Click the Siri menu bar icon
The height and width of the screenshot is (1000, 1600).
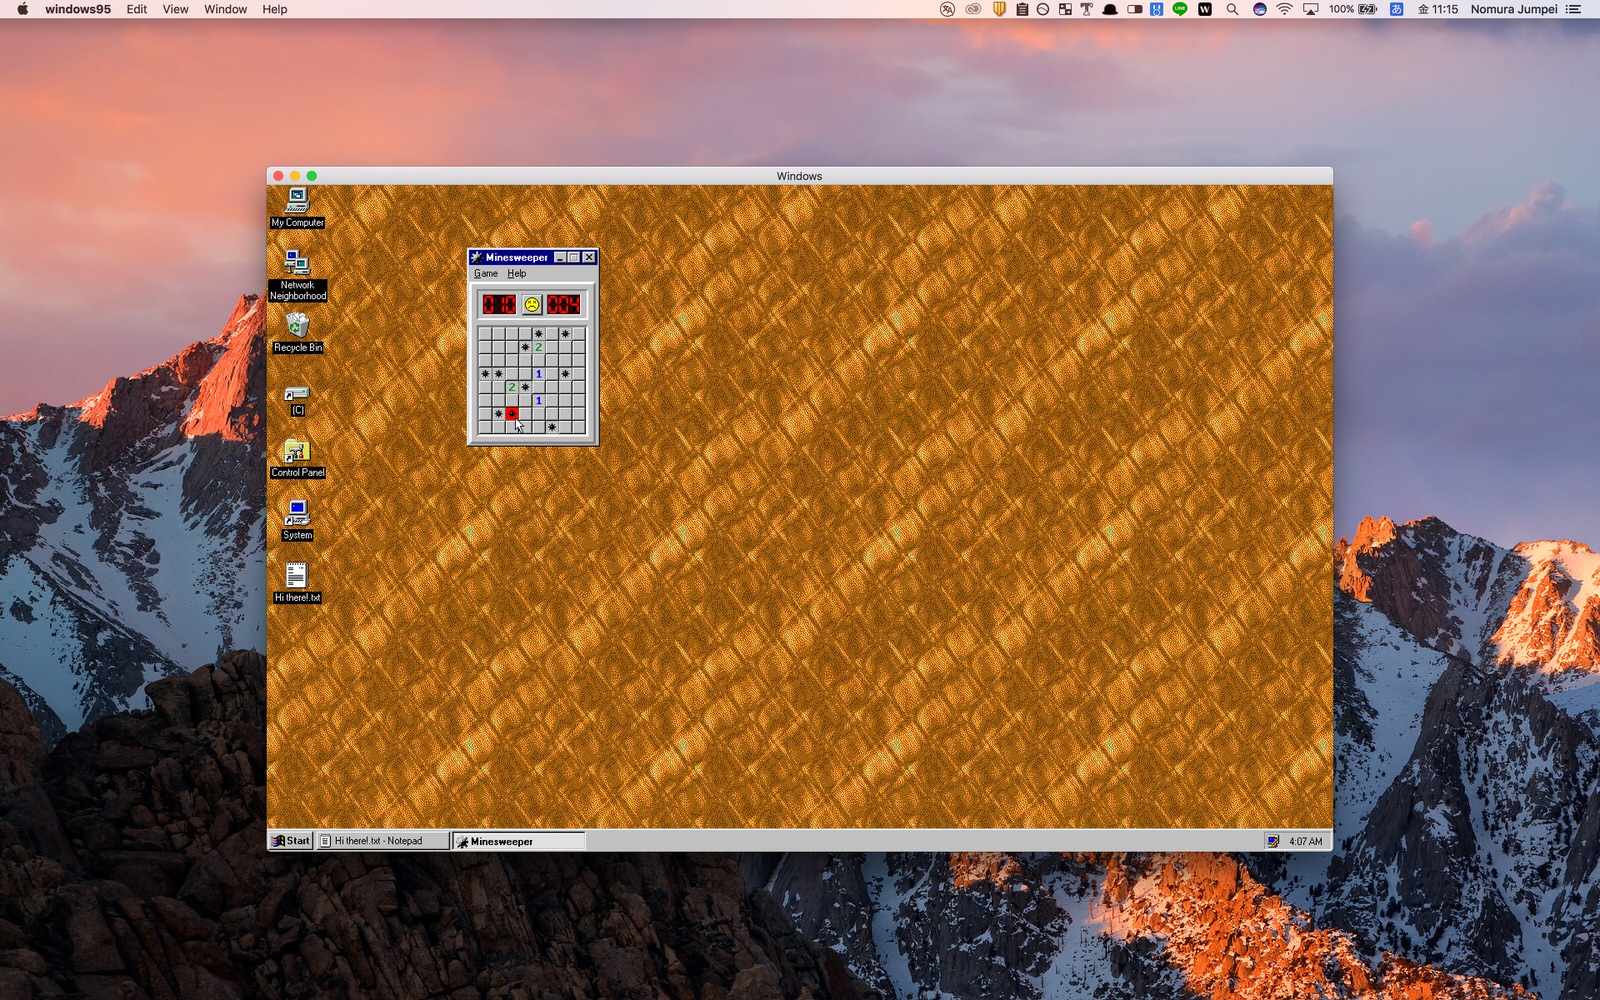[1260, 9]
